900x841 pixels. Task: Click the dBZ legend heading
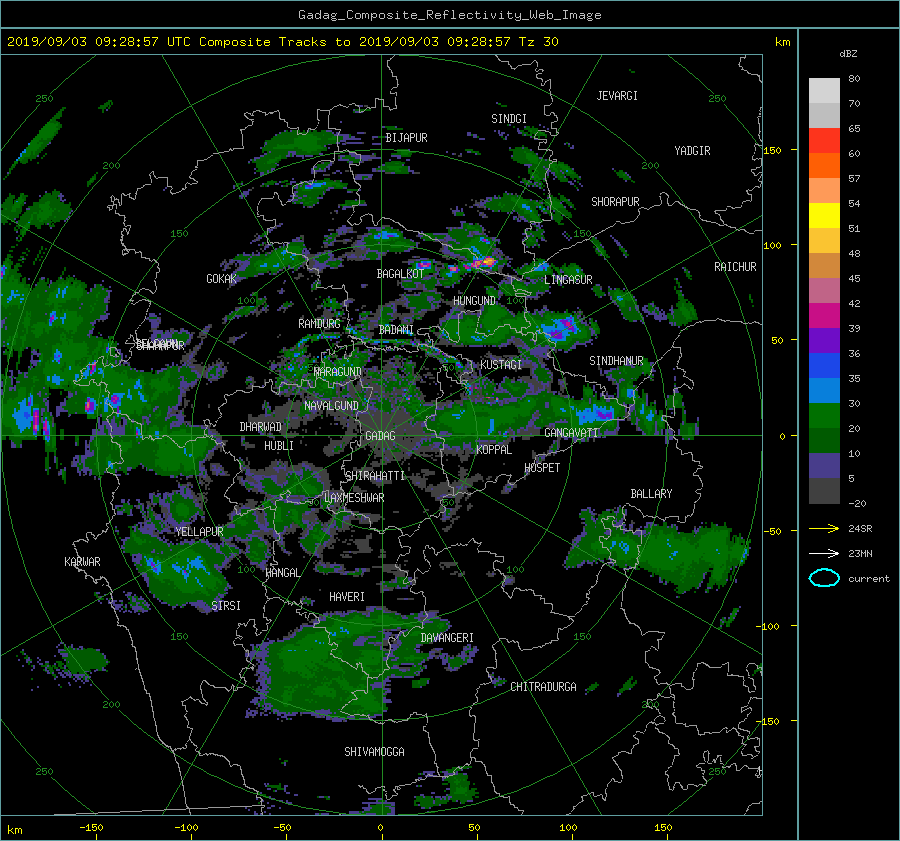848,53
